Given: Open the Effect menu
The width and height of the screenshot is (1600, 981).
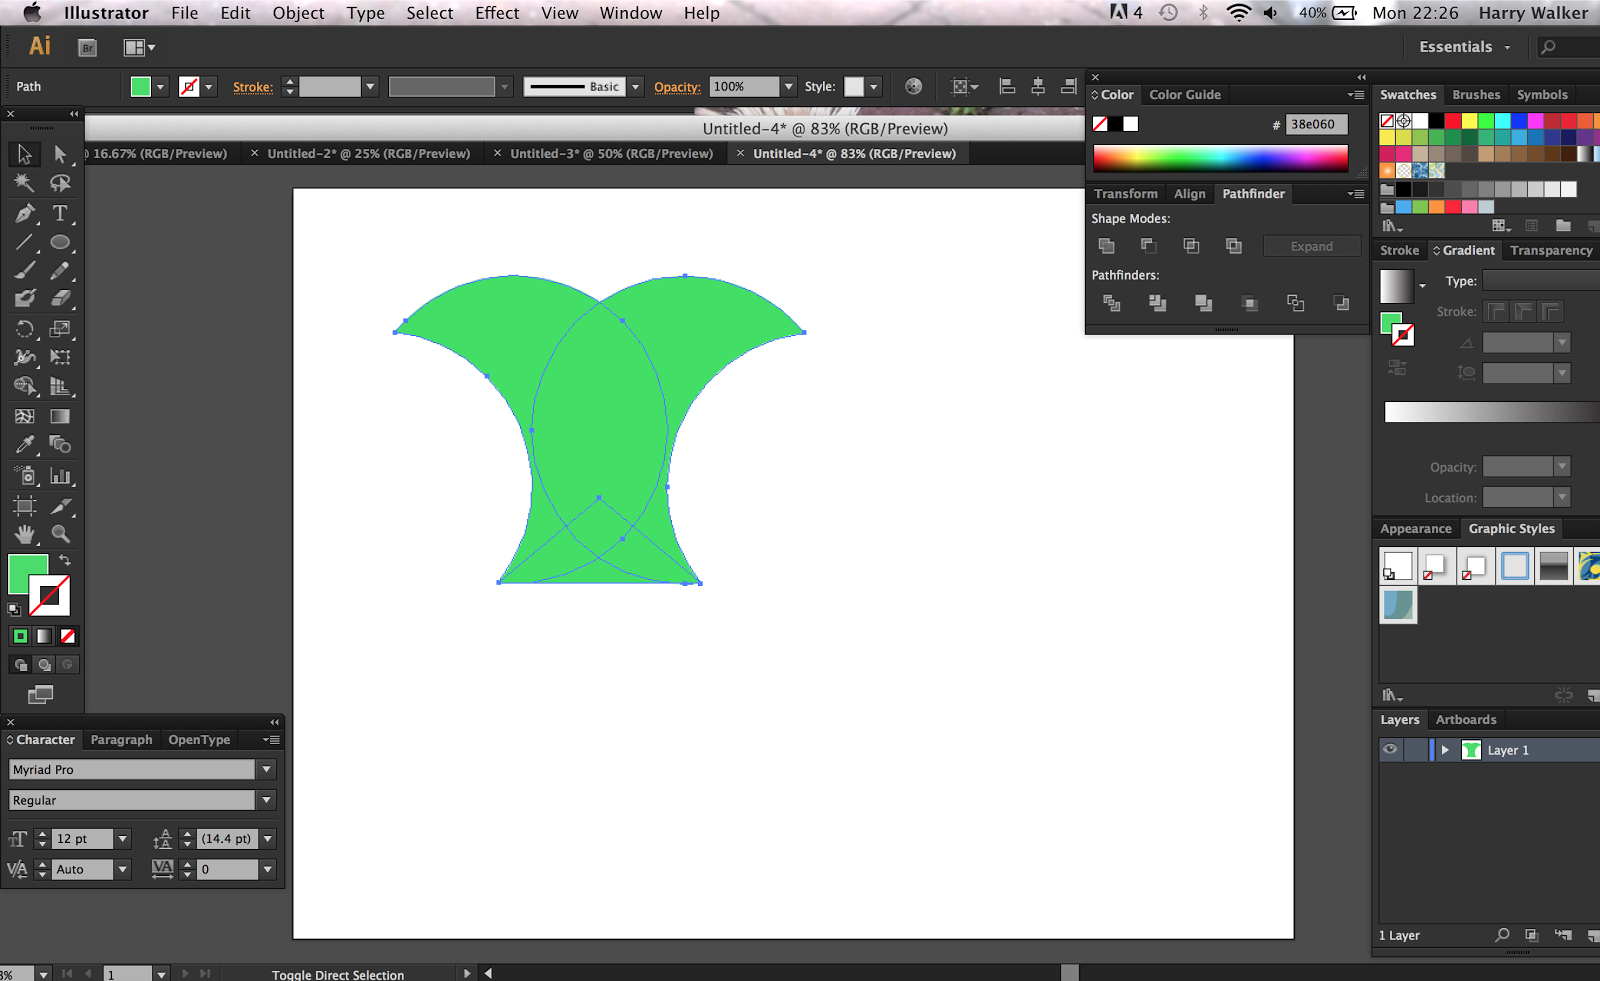Looking at the screenshot, I should tap(497, 13).
